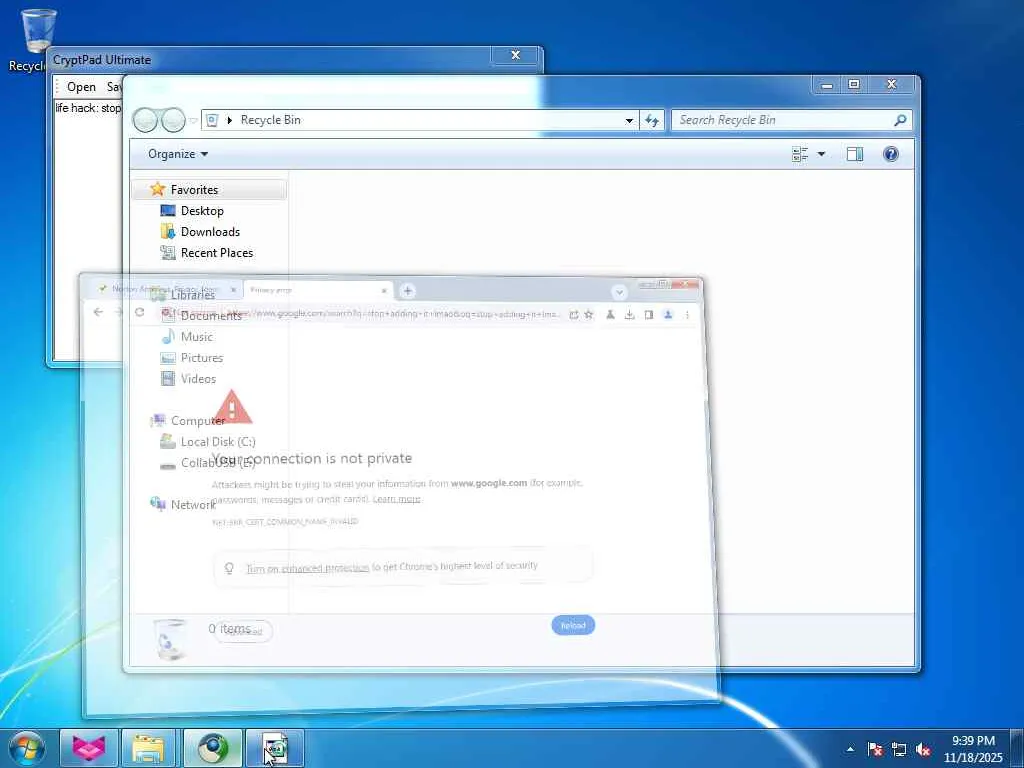1024x768 pixels.
Task: Select the Favorites star in navigation pane
Action: tap(157, 189)
